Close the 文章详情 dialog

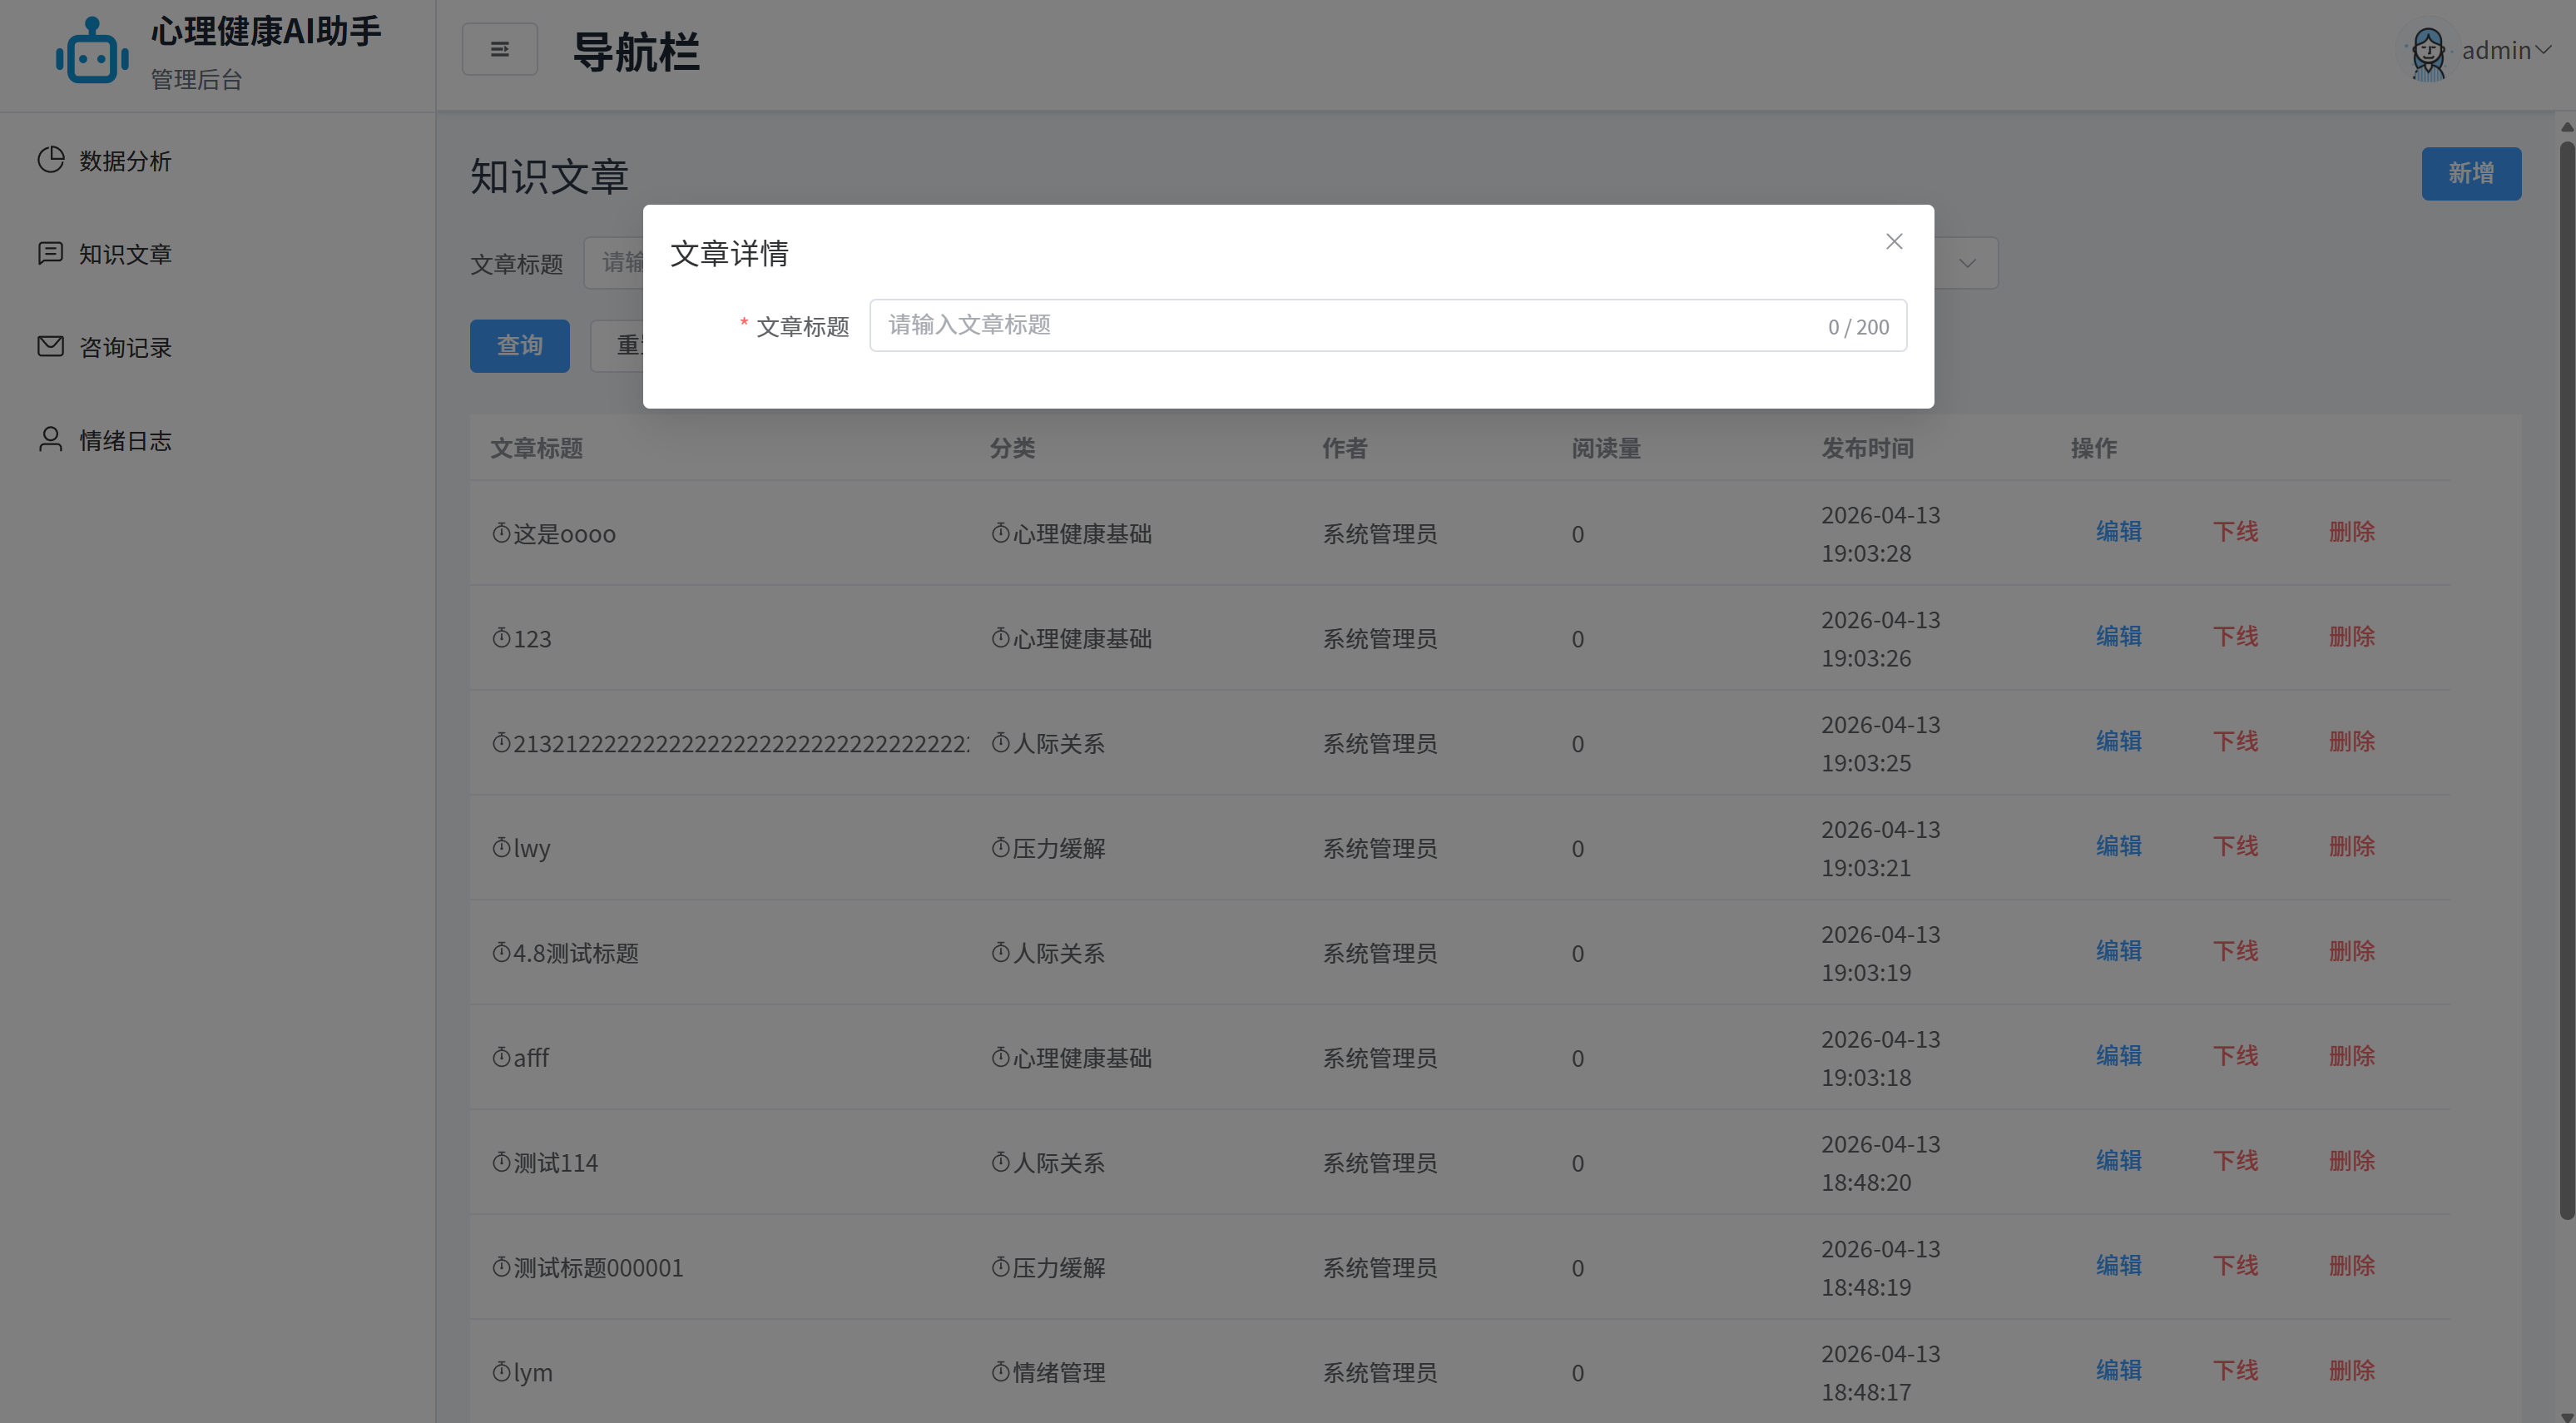(1893, 241)
